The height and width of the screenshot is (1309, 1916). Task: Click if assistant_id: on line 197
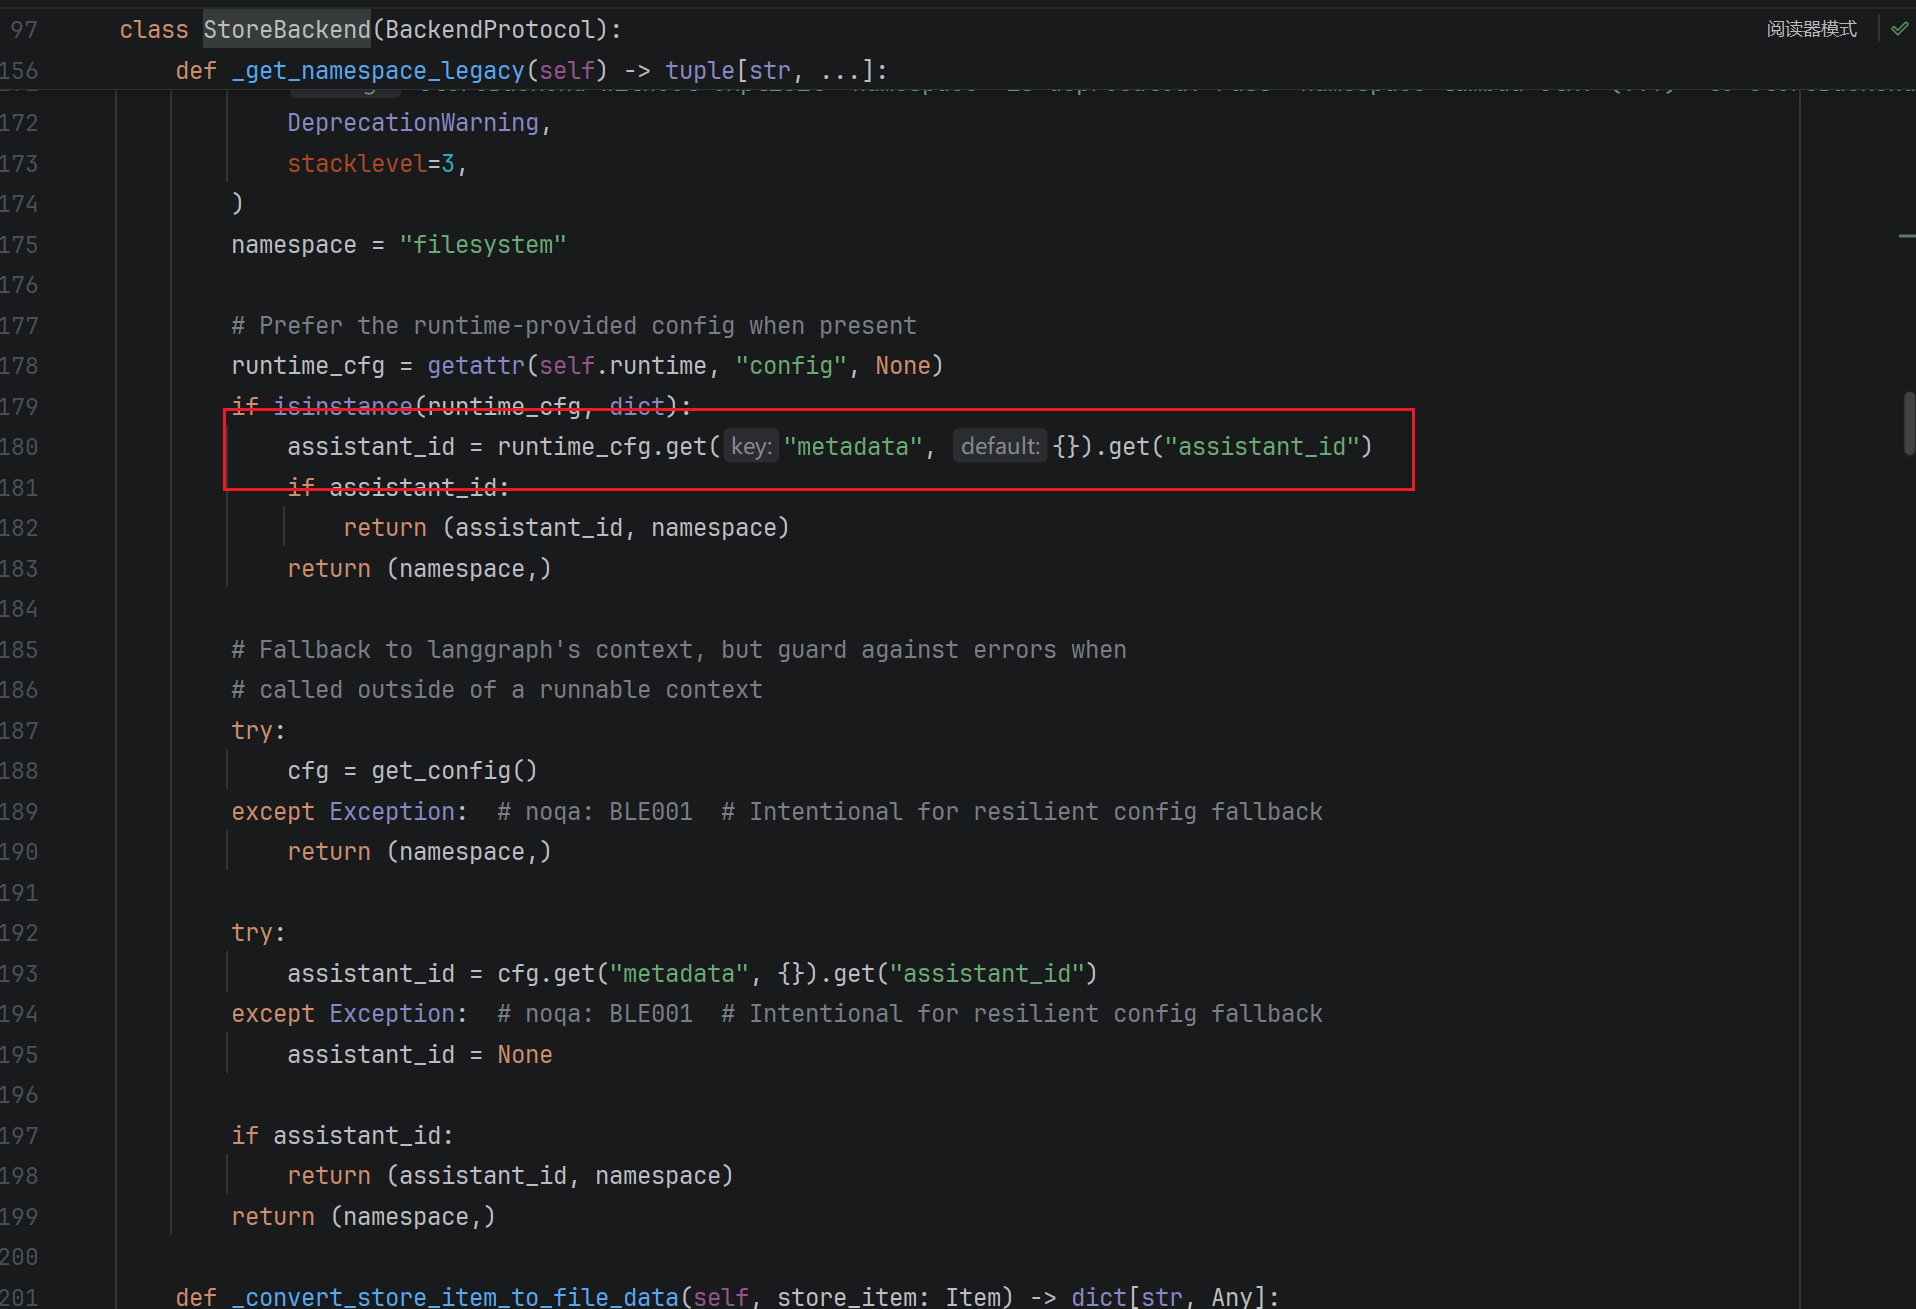[343, 1136]
